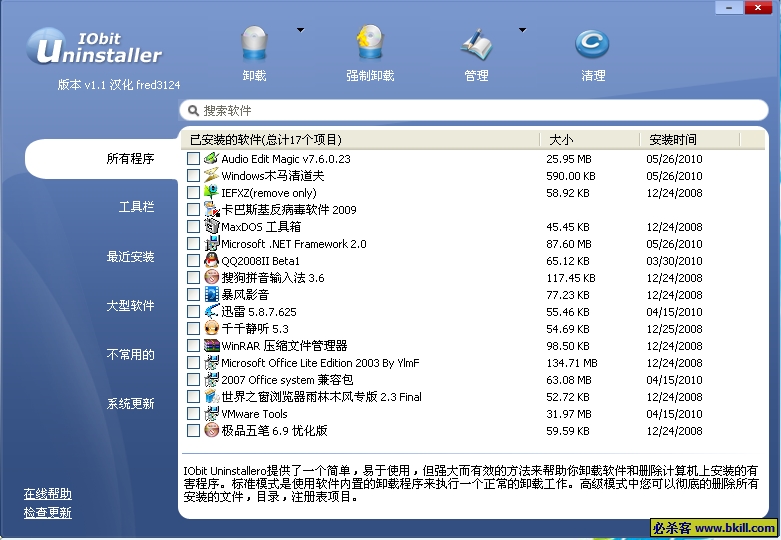Switch to the 最近安装 tab

130,257
